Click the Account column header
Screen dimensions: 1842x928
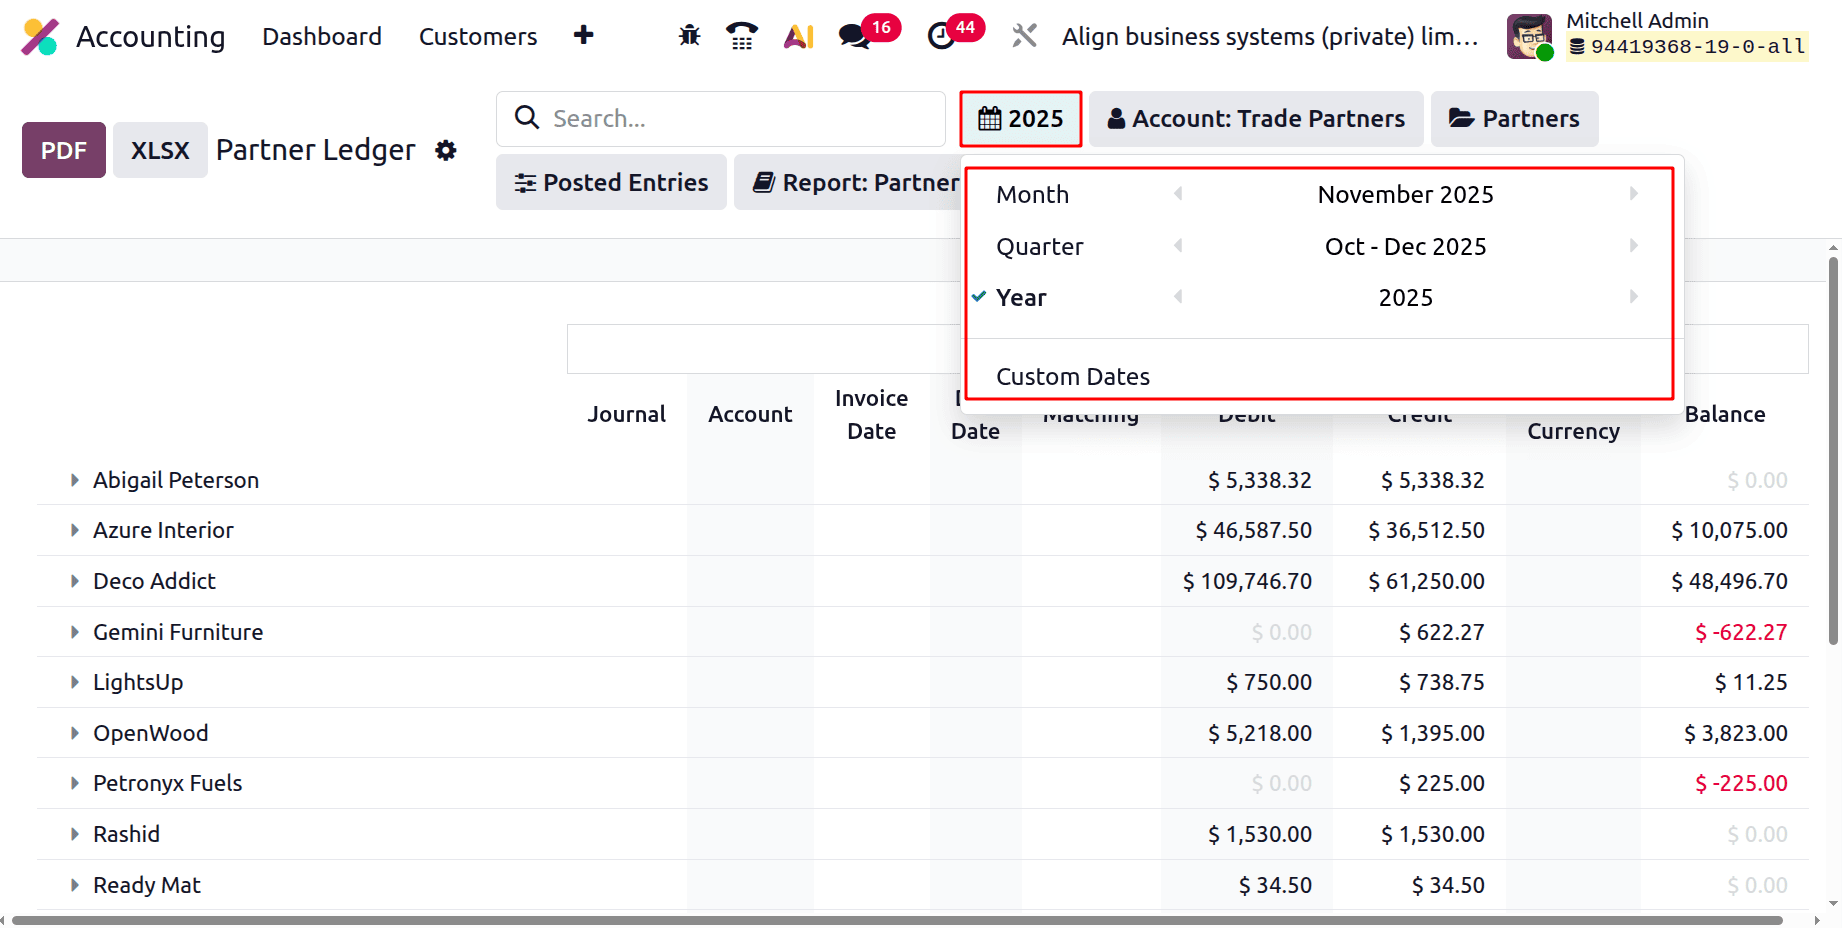click(x=750, y=414)
